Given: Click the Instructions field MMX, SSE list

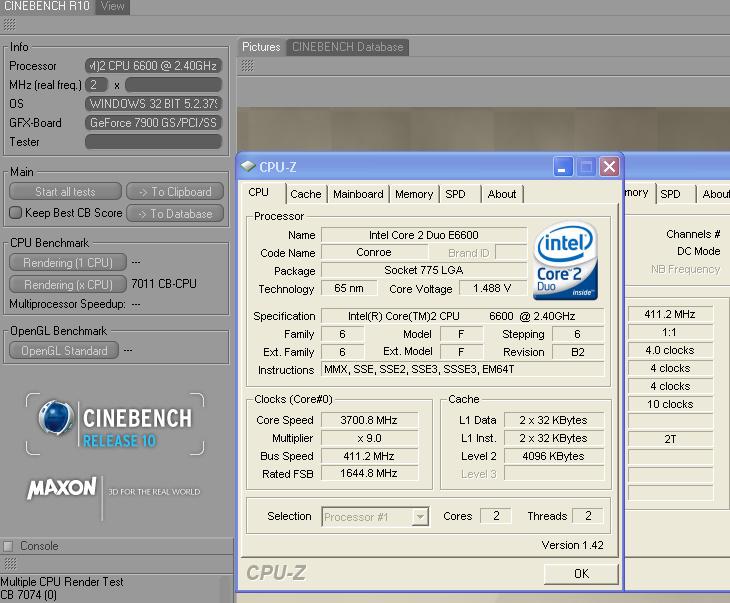Looking at the screenshot, I should [x=462, y=369].
